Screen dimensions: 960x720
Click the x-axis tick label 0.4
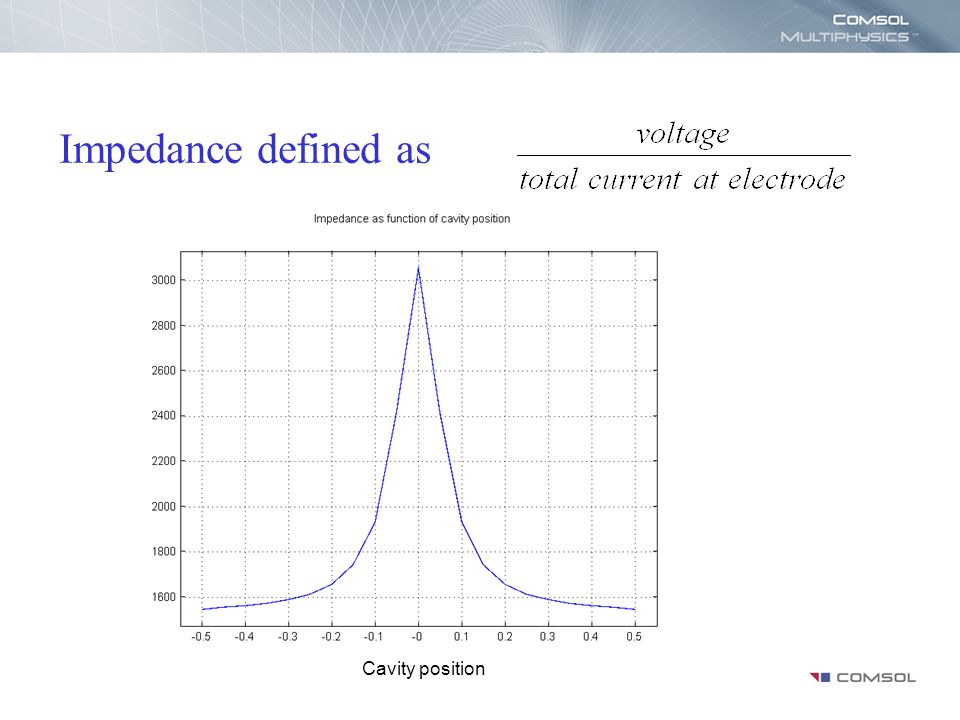point(590,637)
